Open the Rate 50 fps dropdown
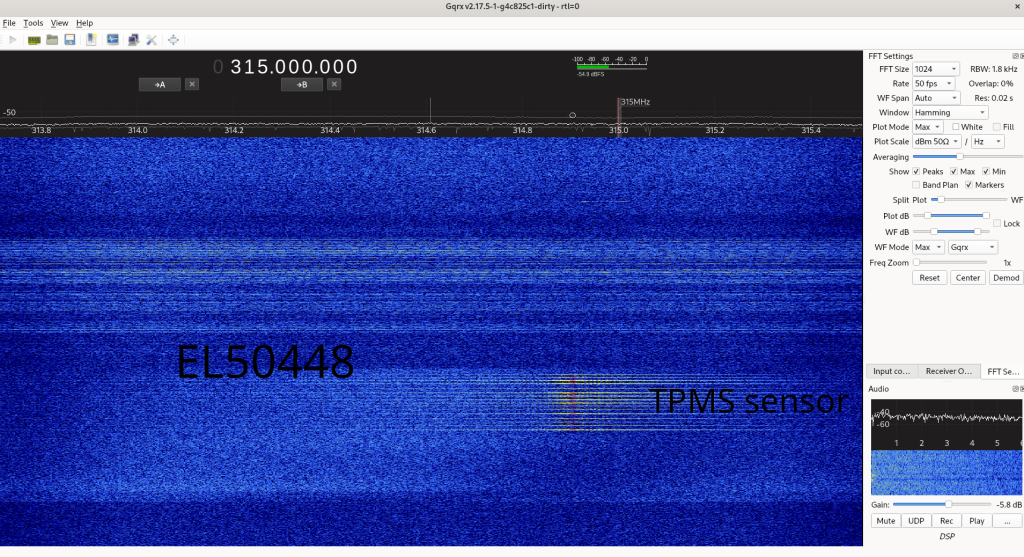The image size is (1024, 557). click(934, 84)
